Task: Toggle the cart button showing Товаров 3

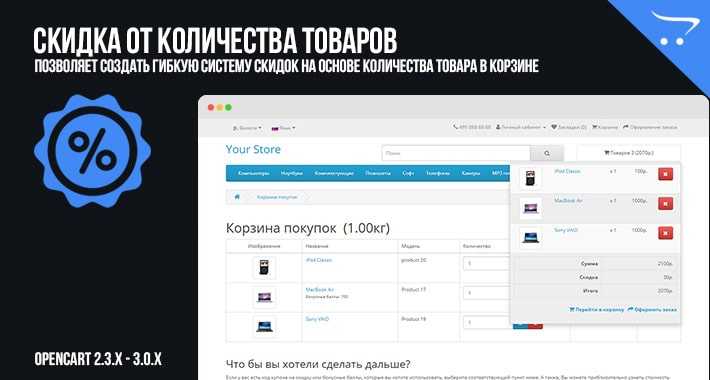Action: point(629,153)
